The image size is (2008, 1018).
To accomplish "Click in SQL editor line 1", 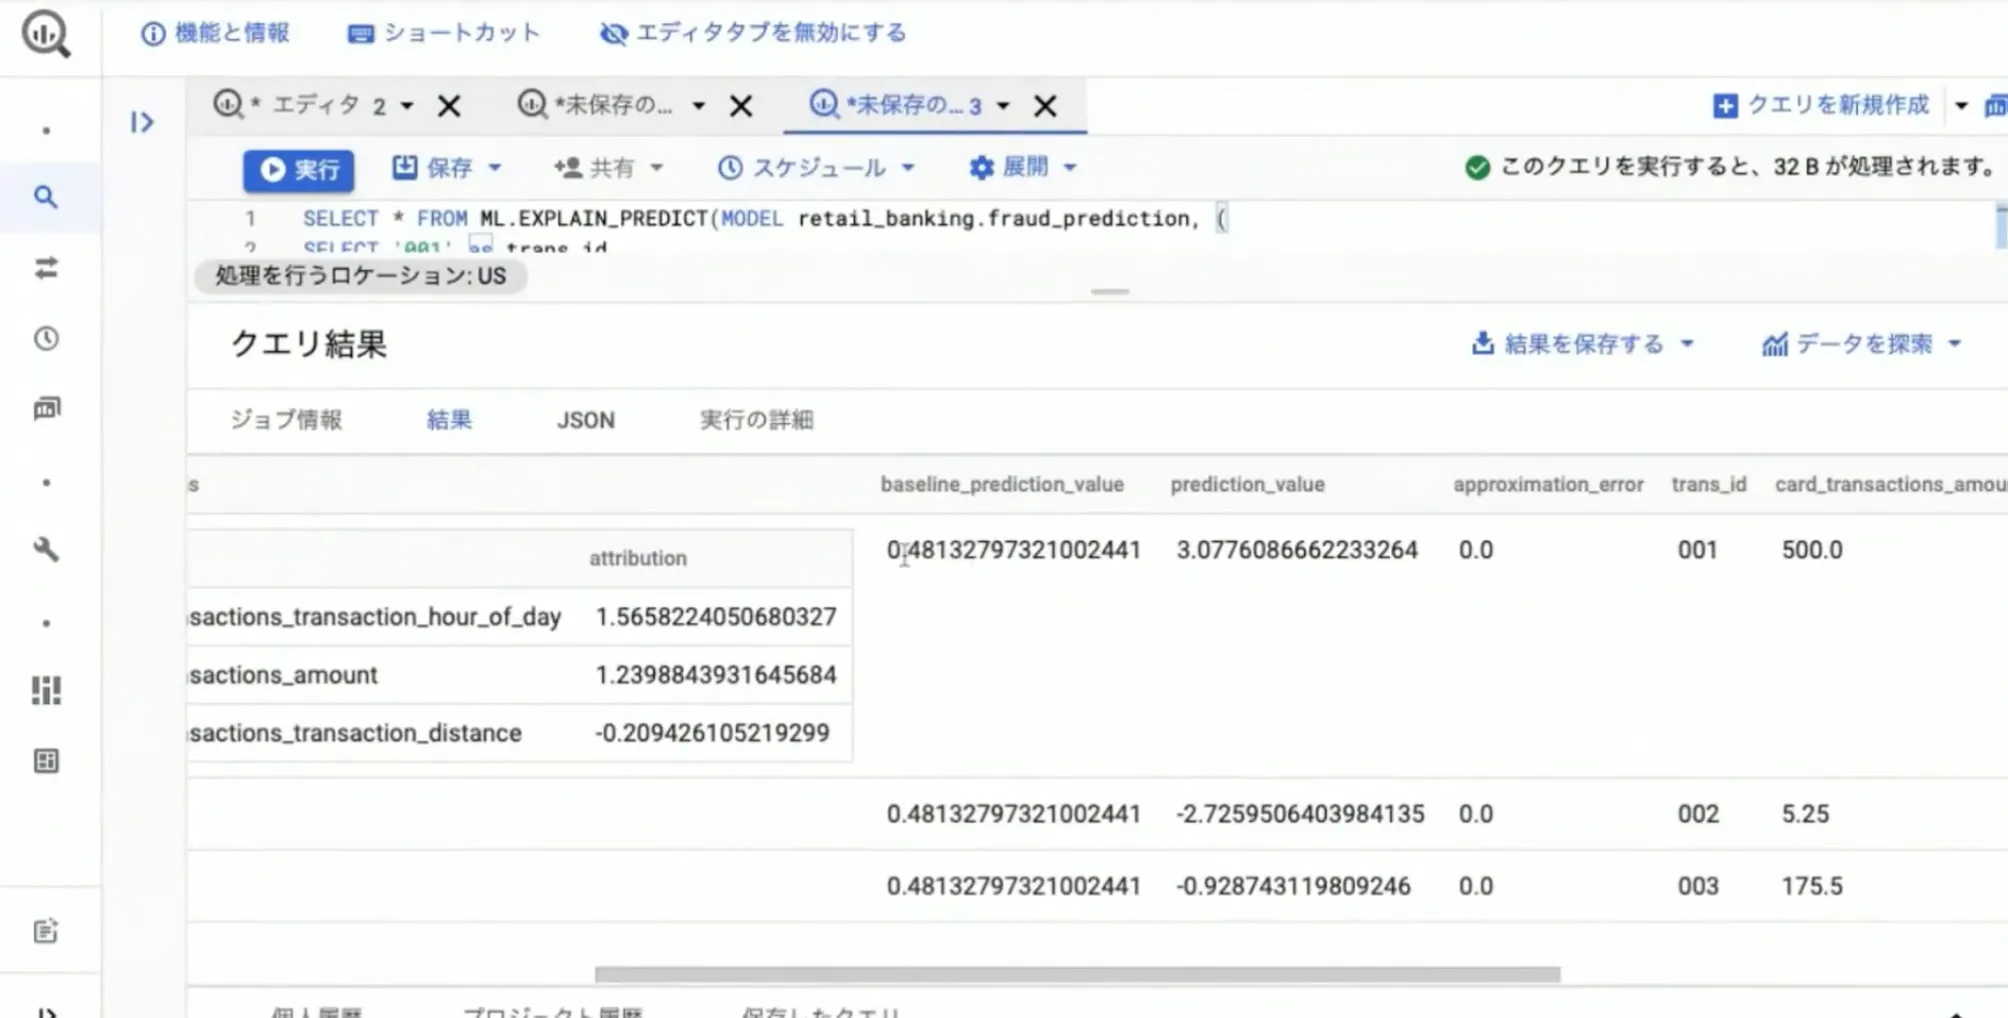I will [765, 219].
